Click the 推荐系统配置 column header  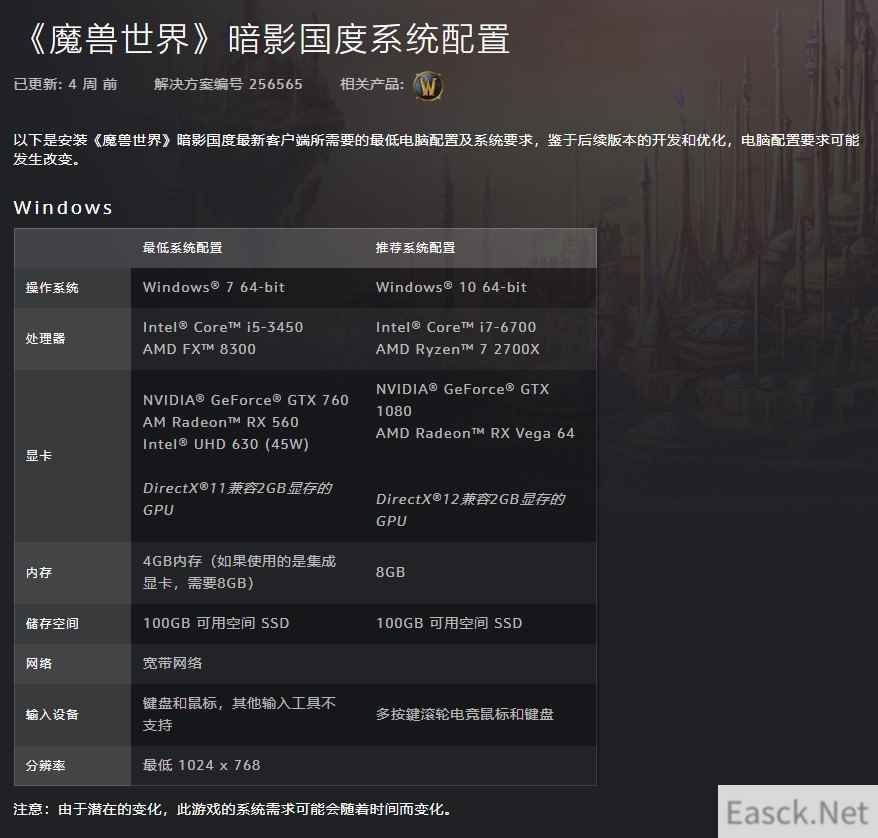pos(415,247)
